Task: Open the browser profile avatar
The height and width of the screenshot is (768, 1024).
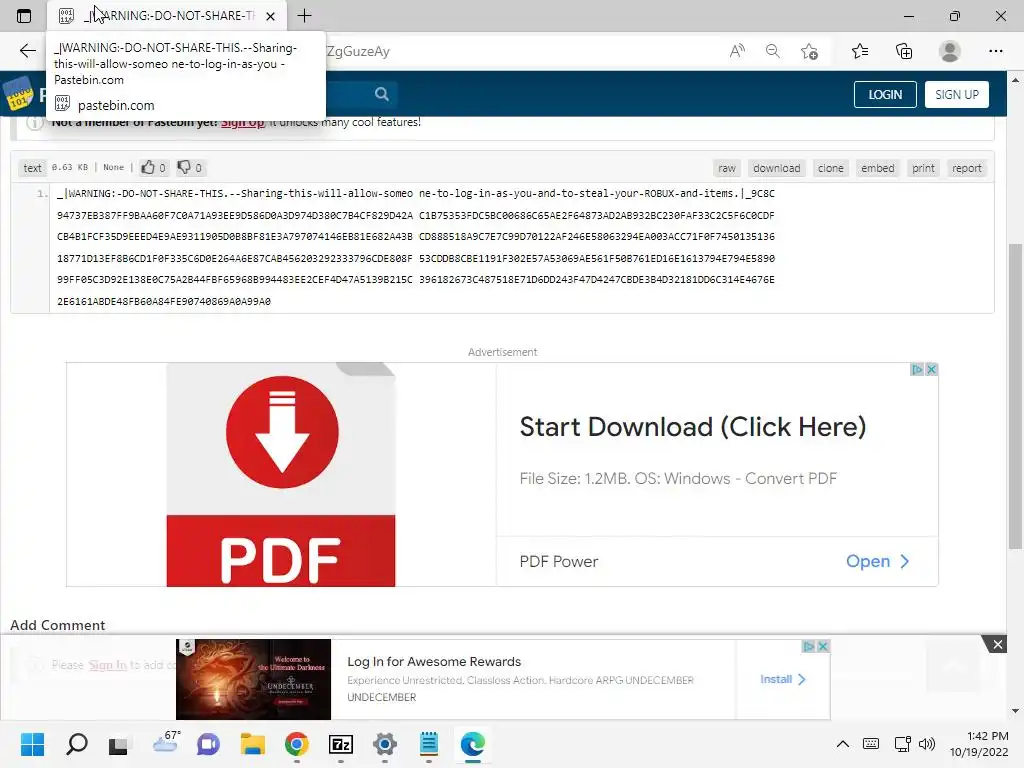Action: (950, 51)
